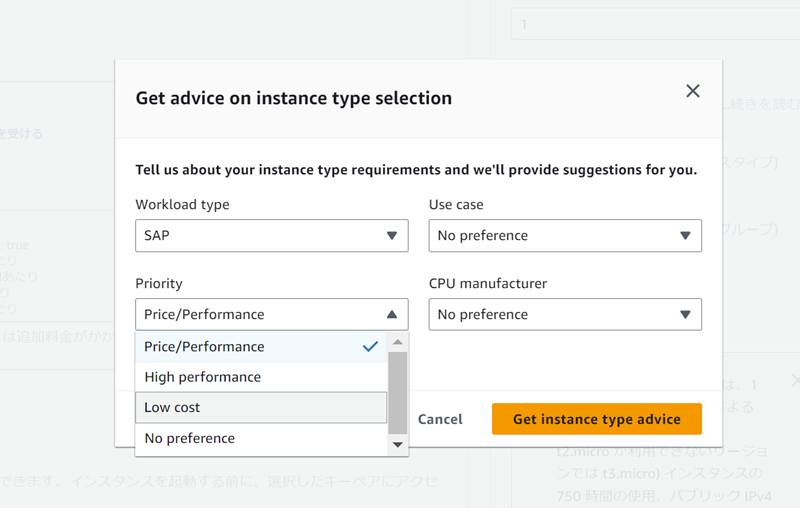Screen dimensions: 800x508
Task: Choose No preference in Priority list
Action: 261,438
